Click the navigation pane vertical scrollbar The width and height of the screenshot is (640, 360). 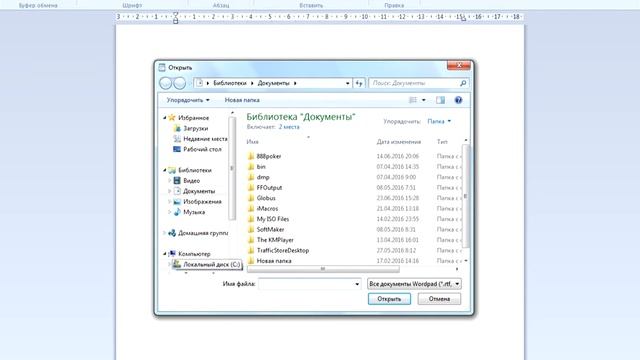tap(232, 168)
